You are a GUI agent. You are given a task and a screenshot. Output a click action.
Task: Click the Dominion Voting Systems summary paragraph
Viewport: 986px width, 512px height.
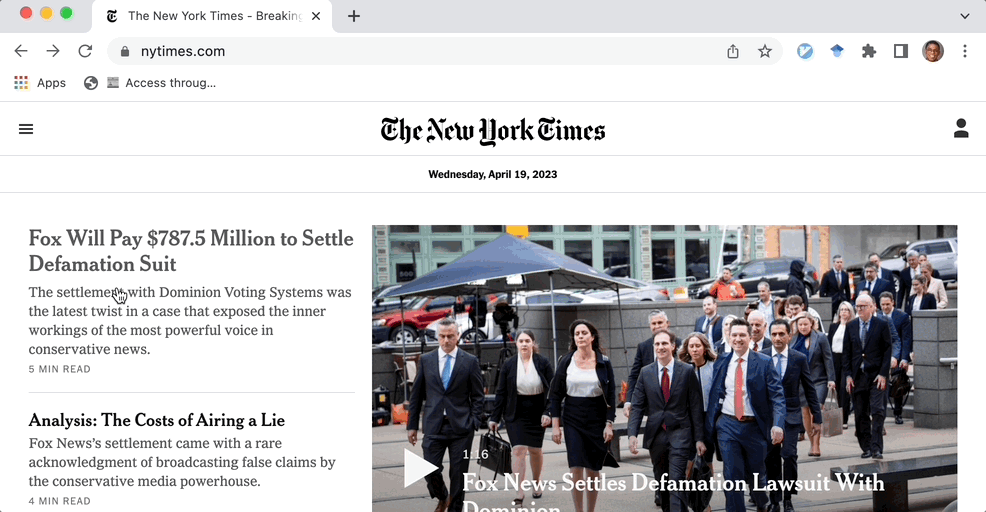click(190, 321)
